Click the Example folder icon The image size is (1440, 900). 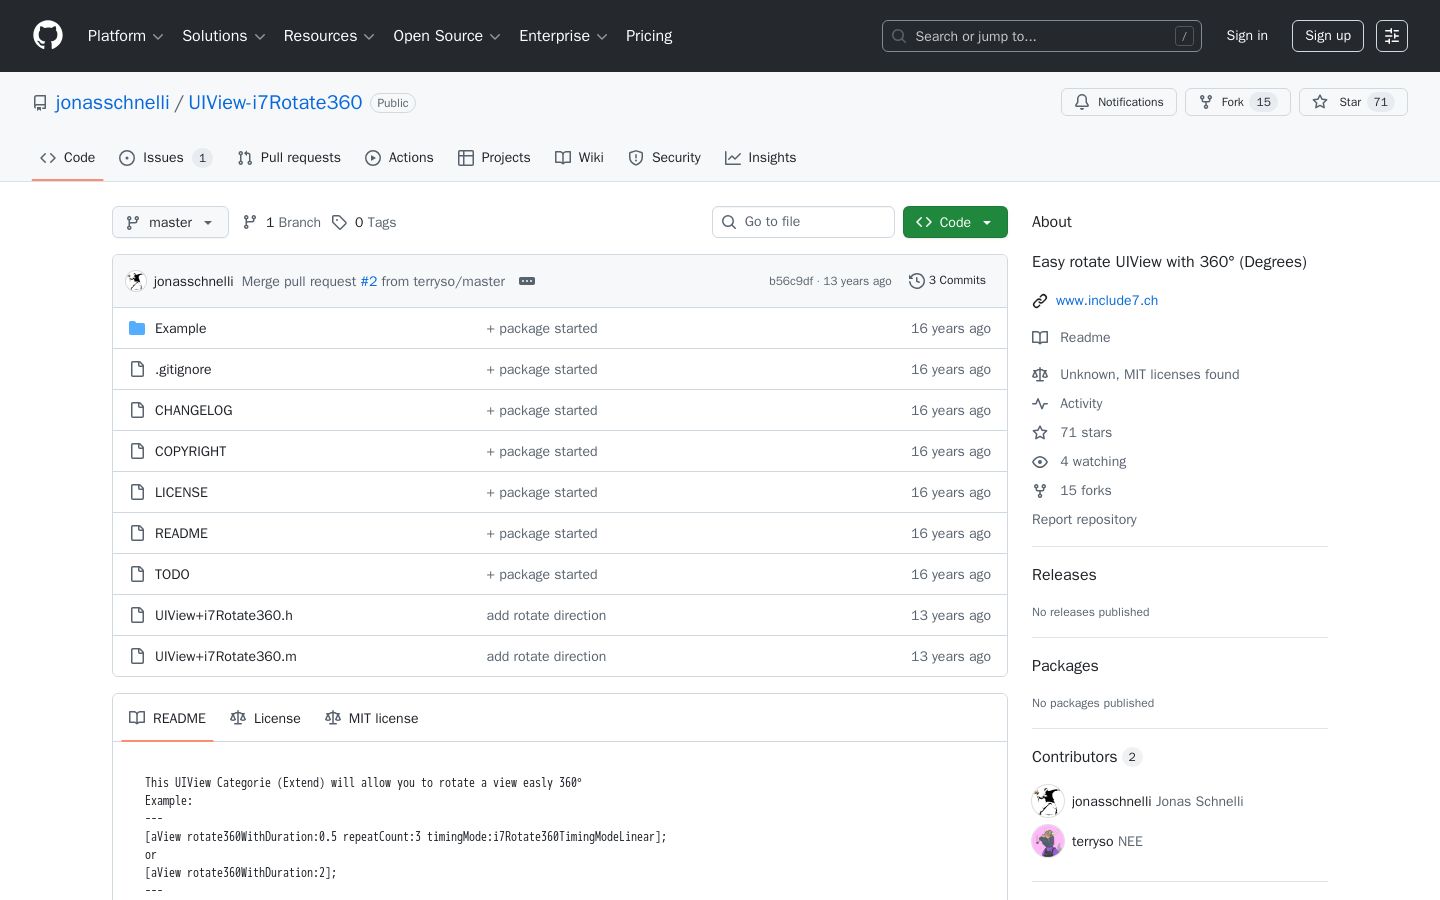137,328
